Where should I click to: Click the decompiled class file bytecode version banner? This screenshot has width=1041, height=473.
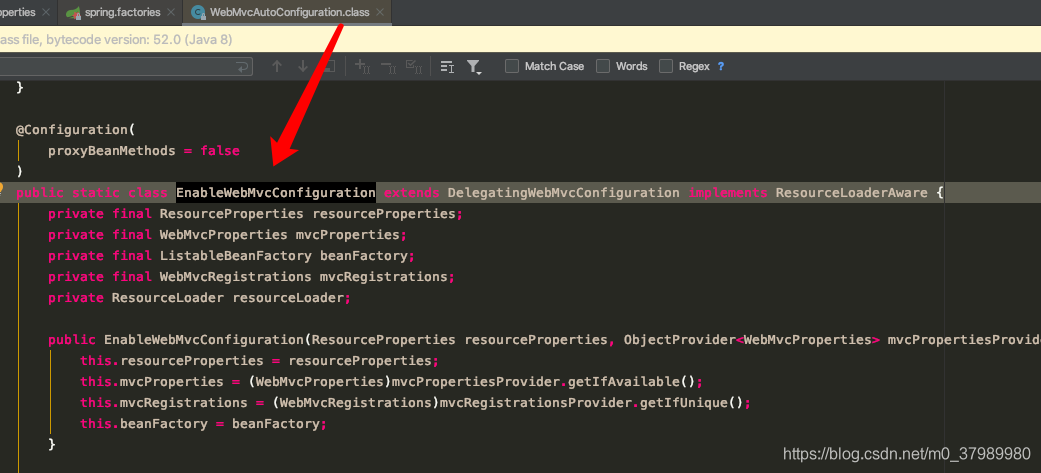point(520,39)
